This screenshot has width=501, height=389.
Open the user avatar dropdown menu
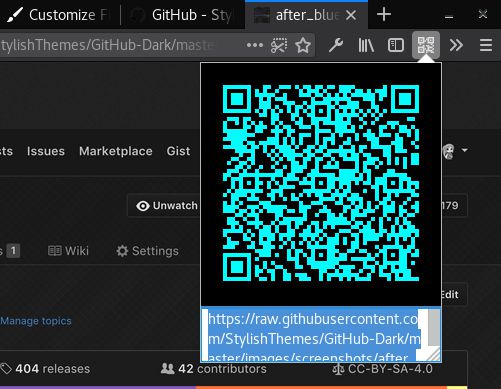point(456,151)
